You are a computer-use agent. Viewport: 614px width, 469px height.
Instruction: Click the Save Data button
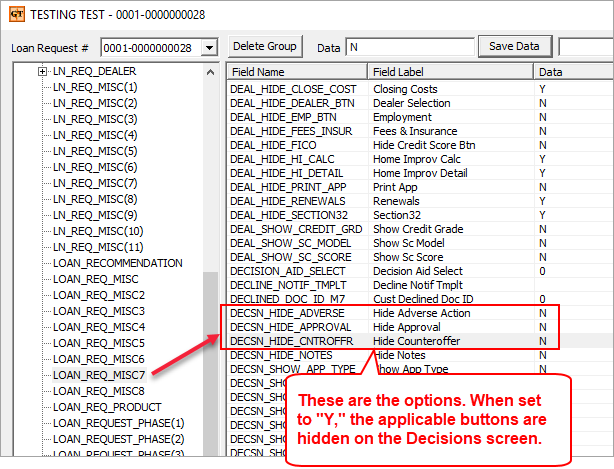tap(514, 46)
